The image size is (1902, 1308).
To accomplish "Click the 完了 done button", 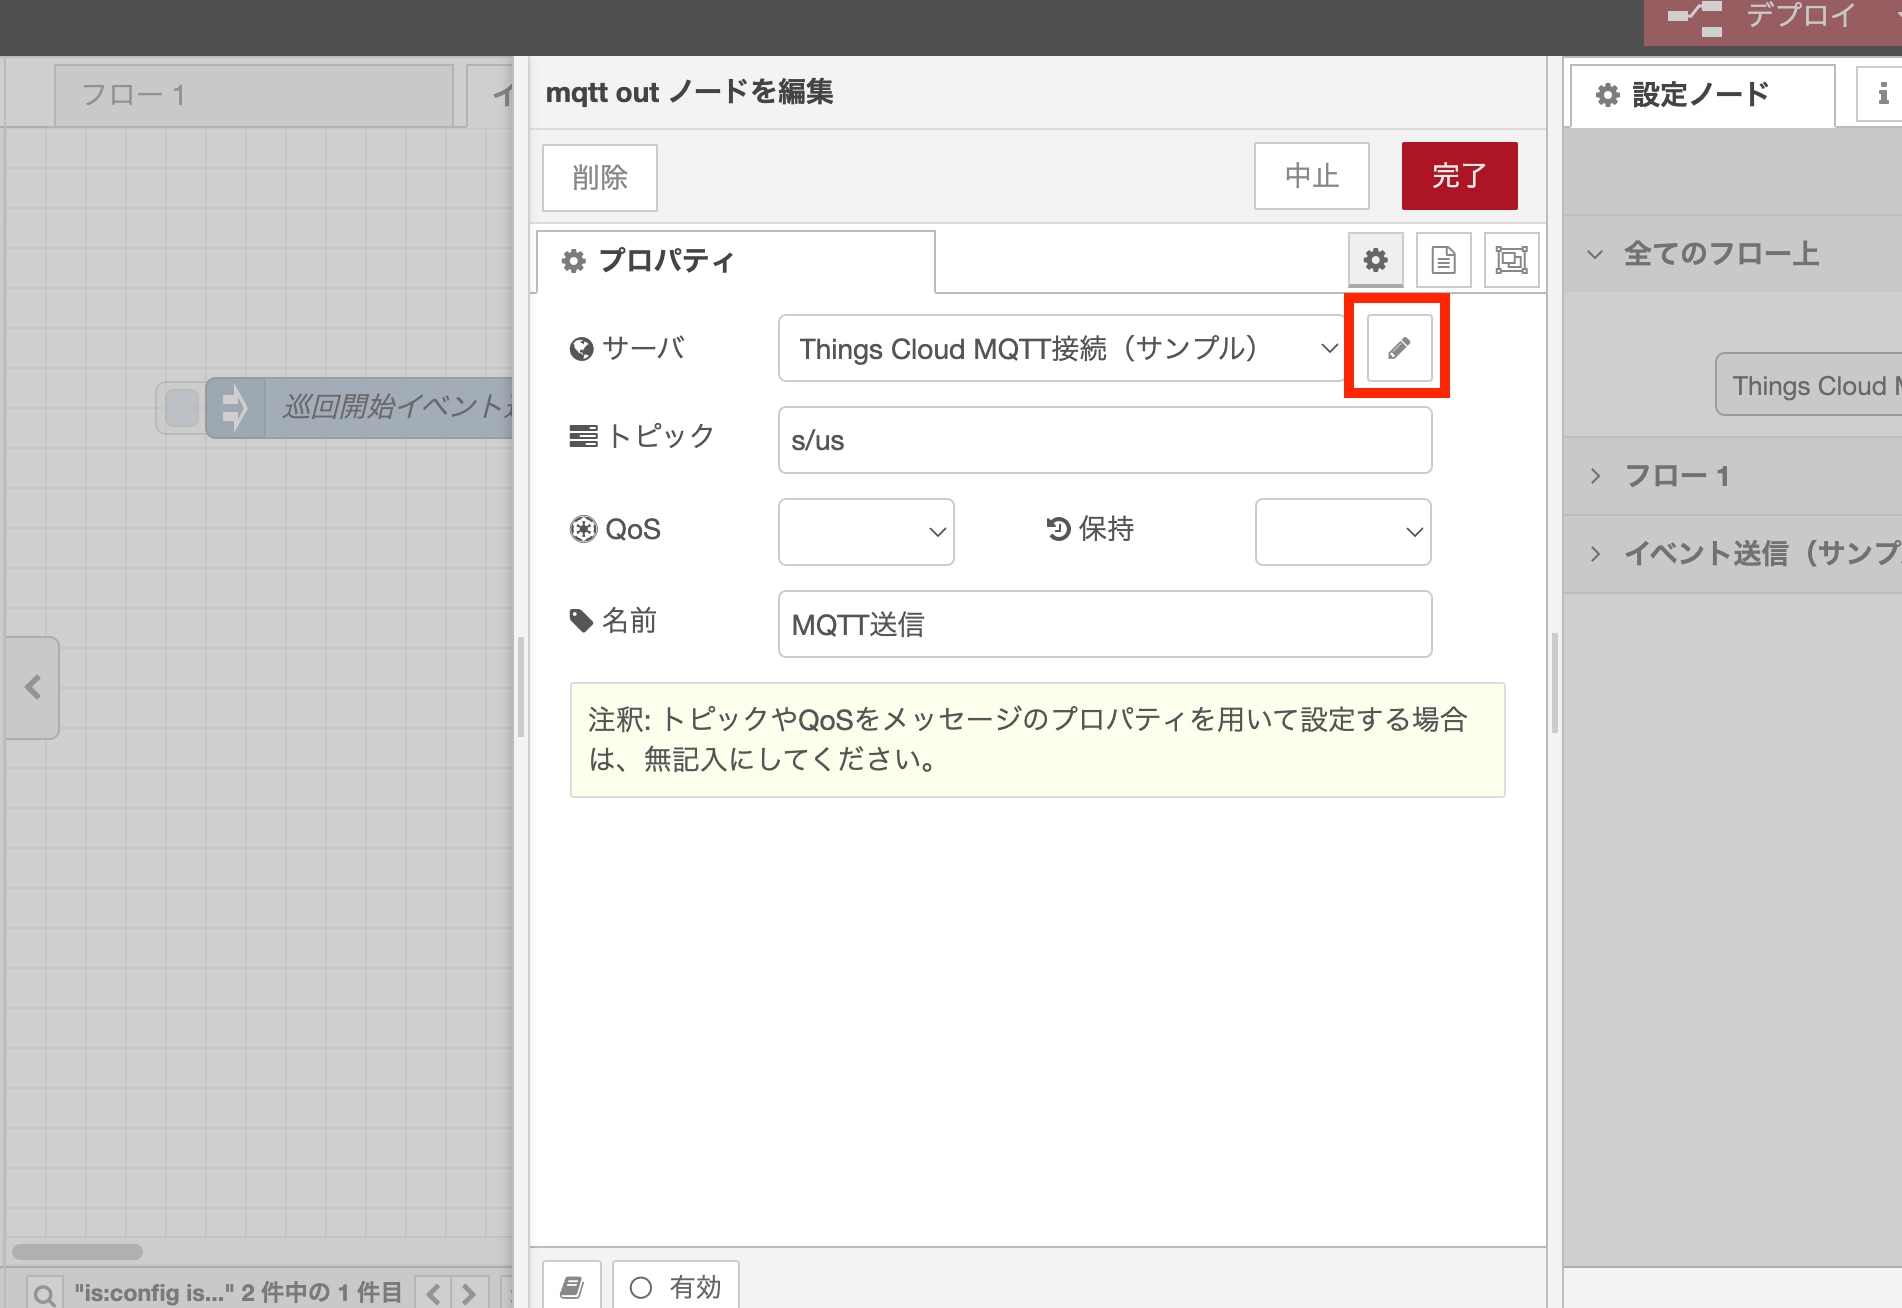I will coord(1459,176).
